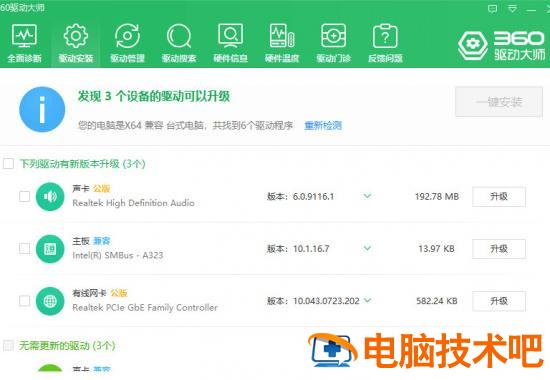The width and height of the screenshot is (550, 380).
Task: Click the 下列驱动有新版本升级 (3个) label
Action: point(82,164)
